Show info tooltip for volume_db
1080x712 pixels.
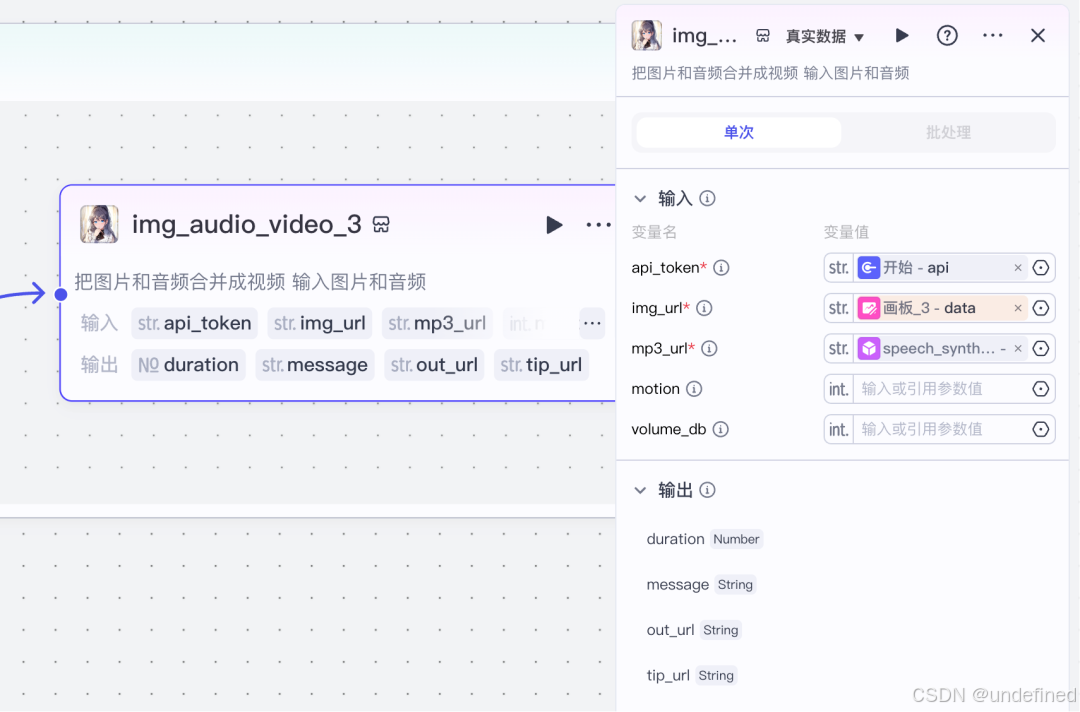click(x=720, y=430)
